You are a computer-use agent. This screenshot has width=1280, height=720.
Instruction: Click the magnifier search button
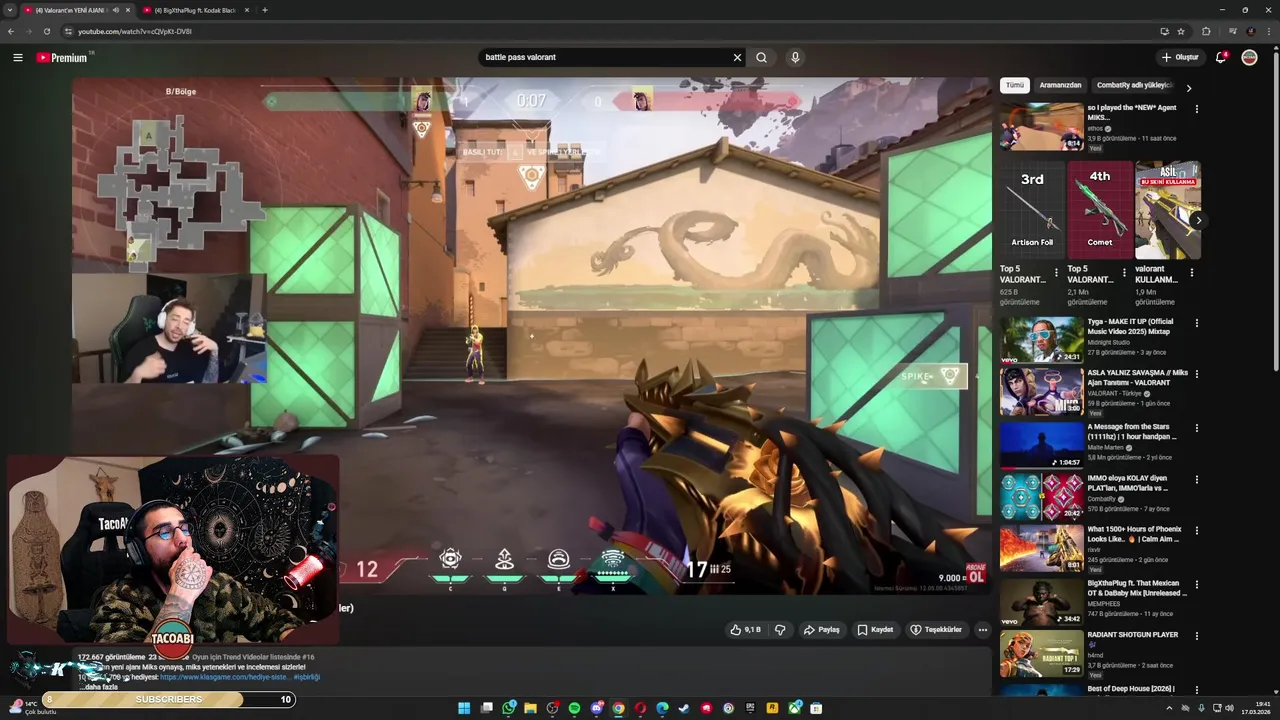[x=762, y=58]
